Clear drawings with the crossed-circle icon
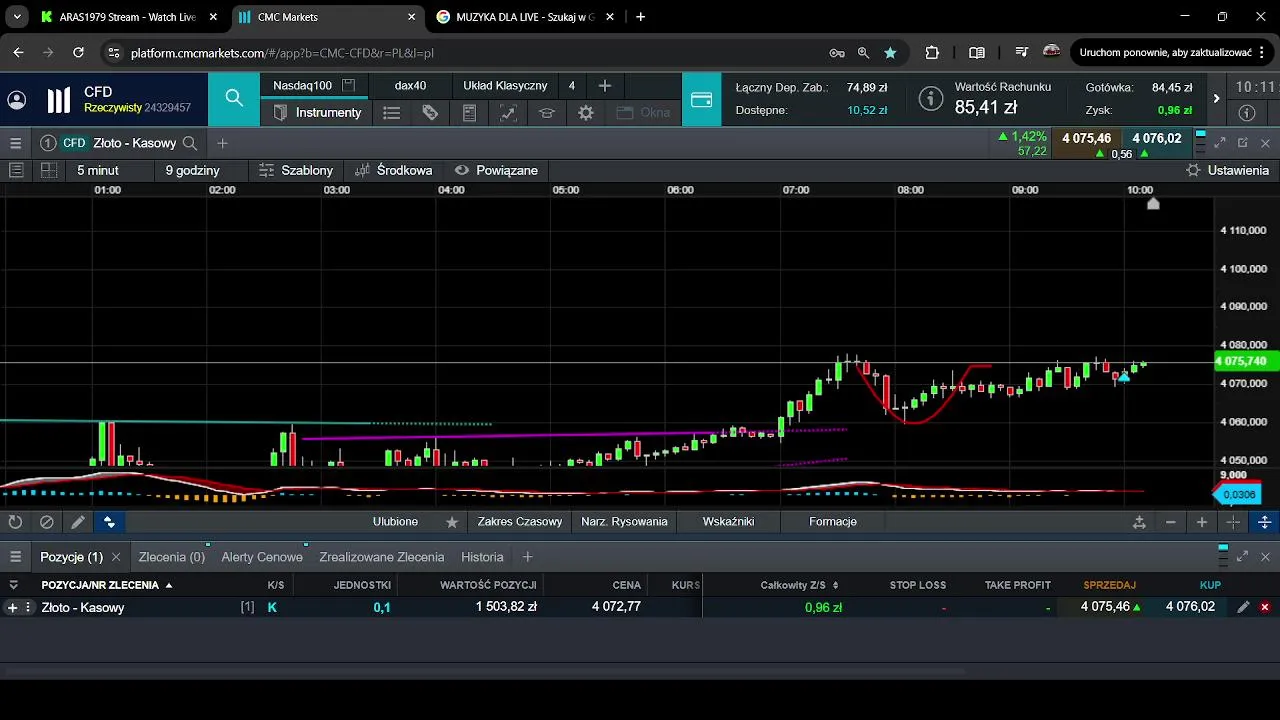 click(x=47, y=522)
